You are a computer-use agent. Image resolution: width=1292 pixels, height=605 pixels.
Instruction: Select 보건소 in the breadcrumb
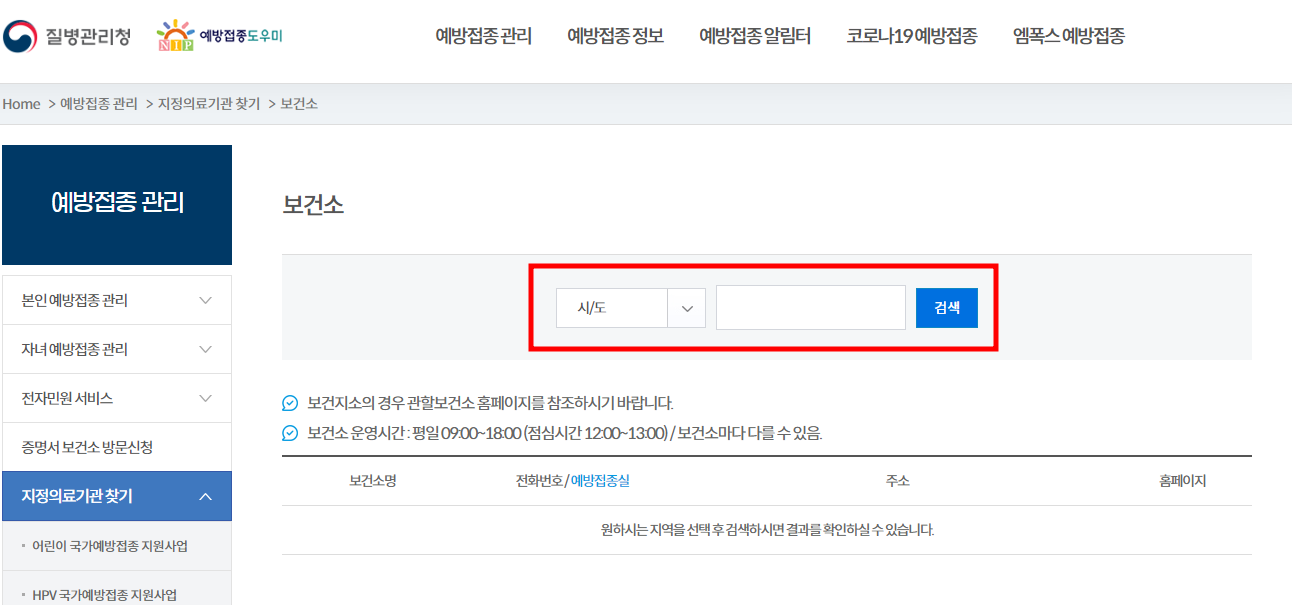click(x=299, y=104)
